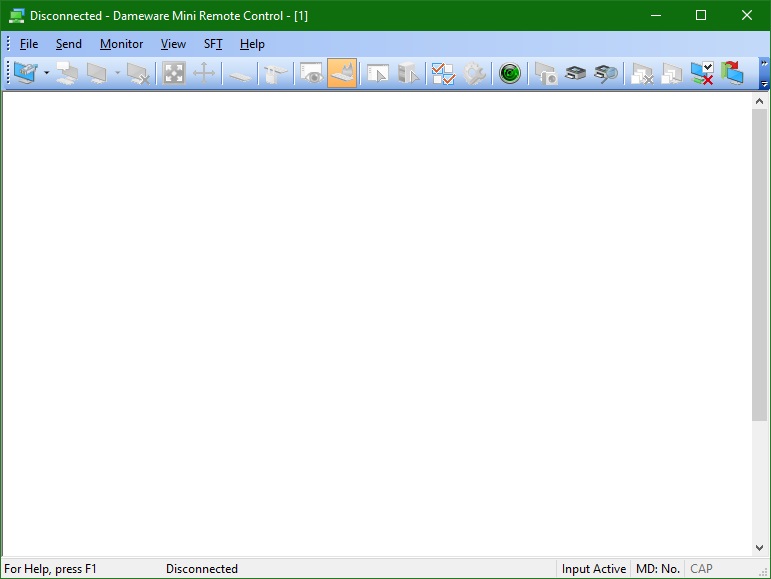This screenshot has height=579, width=771.
Task: Open the View menu
Action: pyautogui.click(x=173, y=44)
